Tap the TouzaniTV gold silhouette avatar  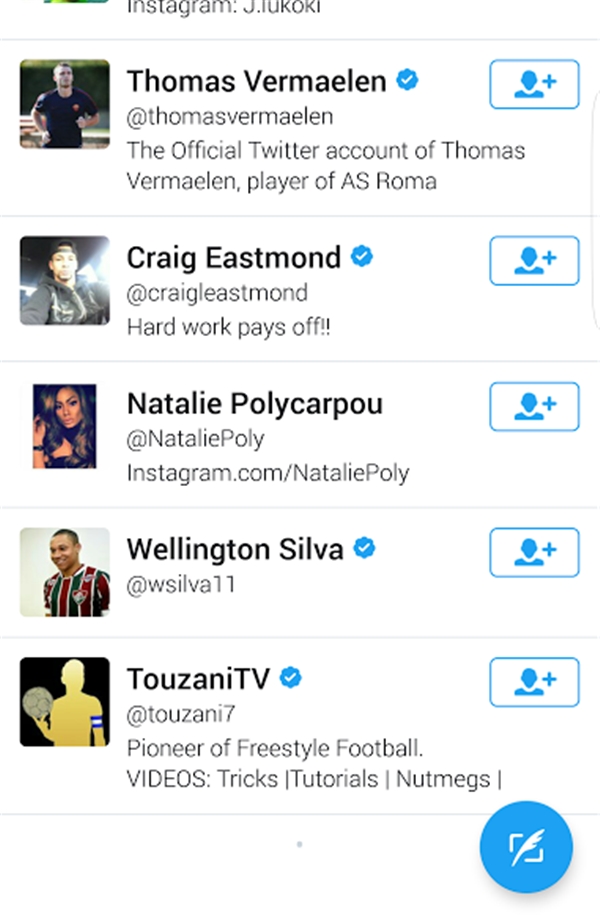pos(65,702)
